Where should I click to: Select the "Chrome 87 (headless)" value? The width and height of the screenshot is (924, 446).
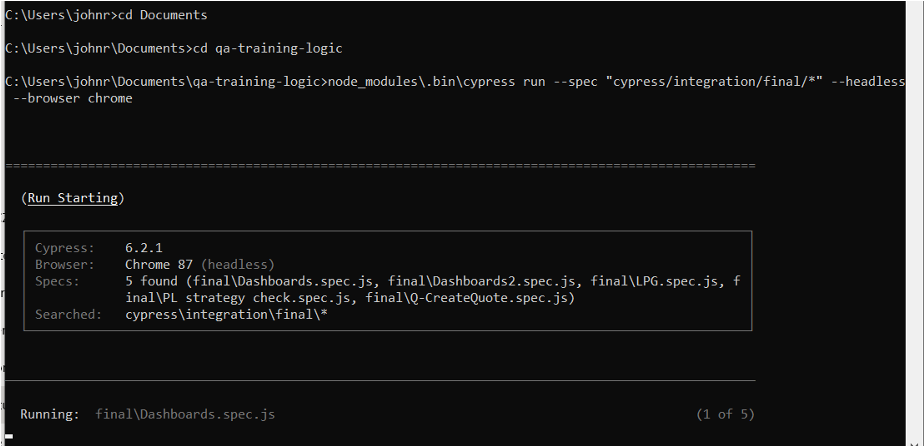[200, 265]
